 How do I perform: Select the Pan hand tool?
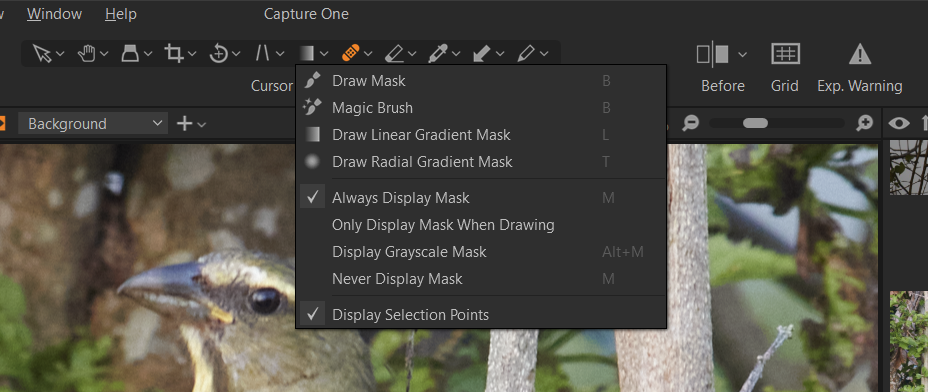tap(86, 54)
